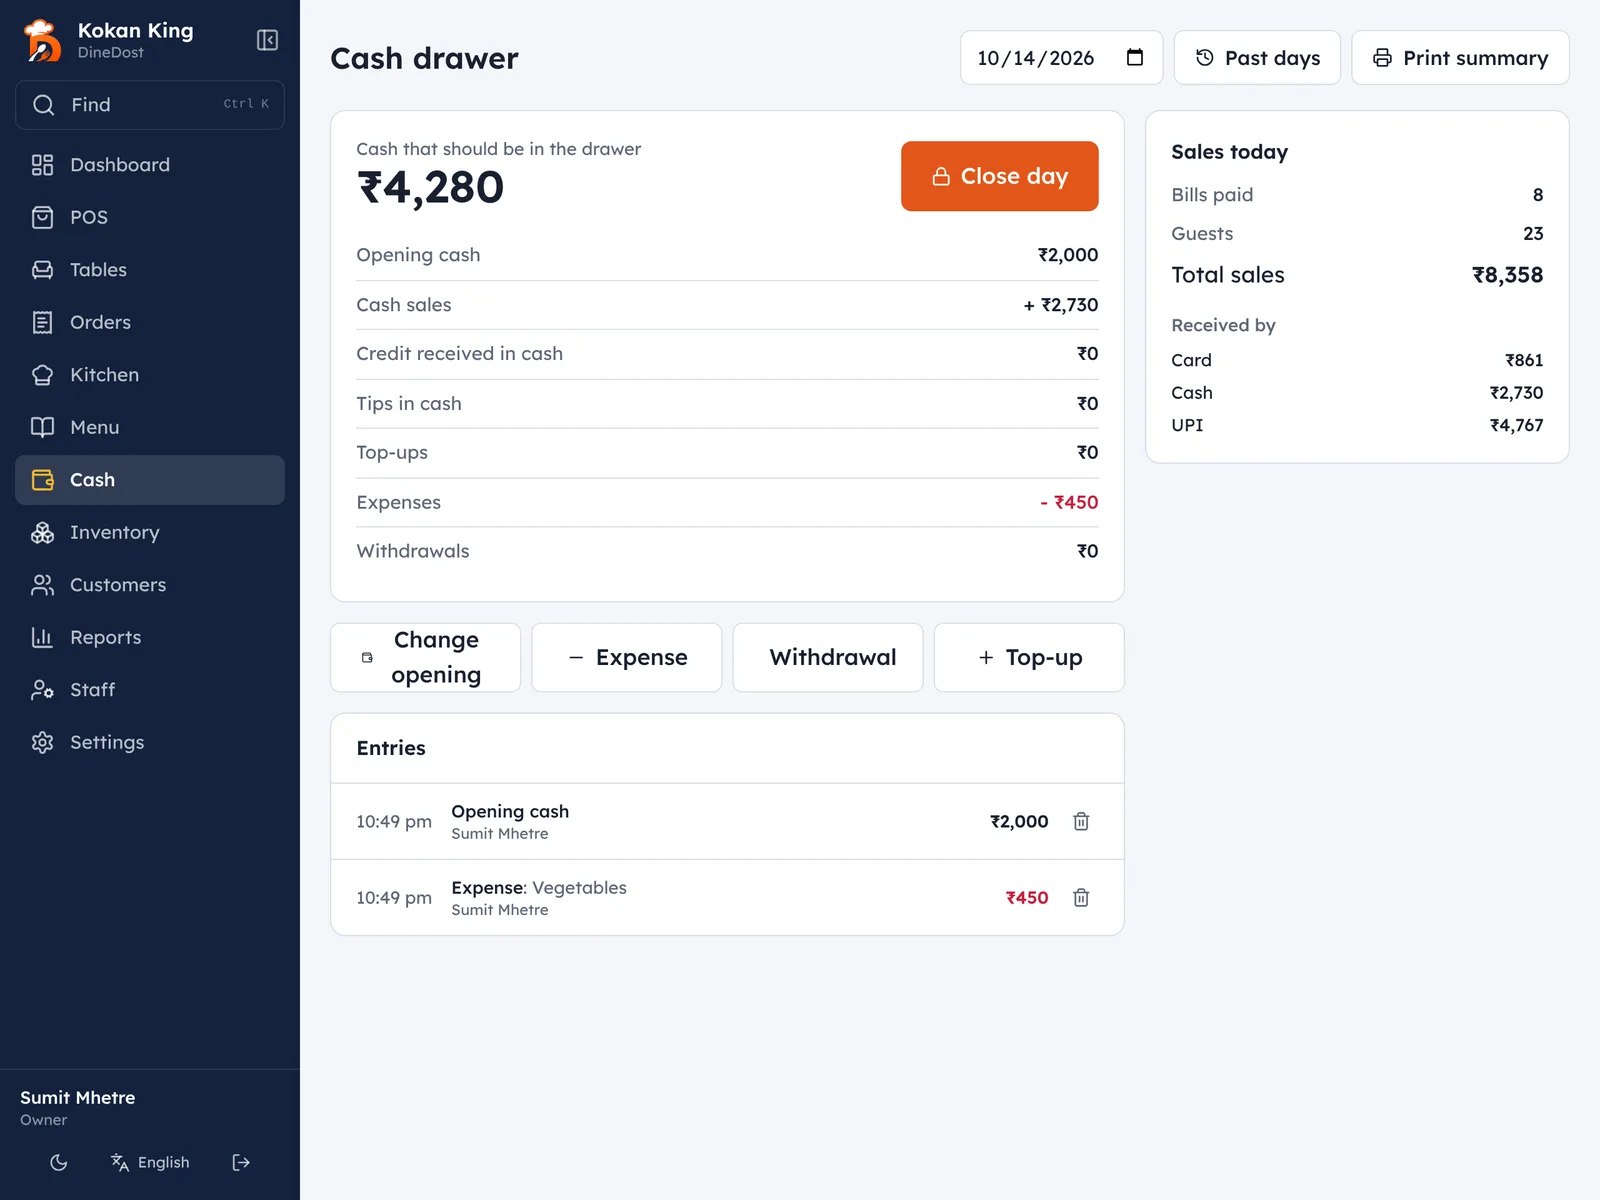Toggle dark mode moon icon
Image resolution: width=1600 pixels, height=1200 pixels.
(59, 1162)
